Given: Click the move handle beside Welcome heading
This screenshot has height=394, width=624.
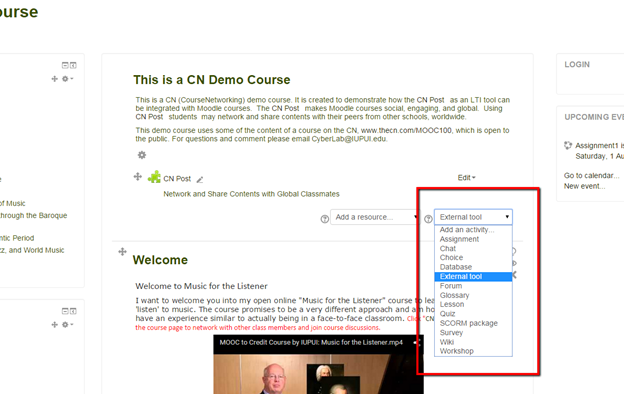Looking at the screenshot, I should tap(123, 252).
